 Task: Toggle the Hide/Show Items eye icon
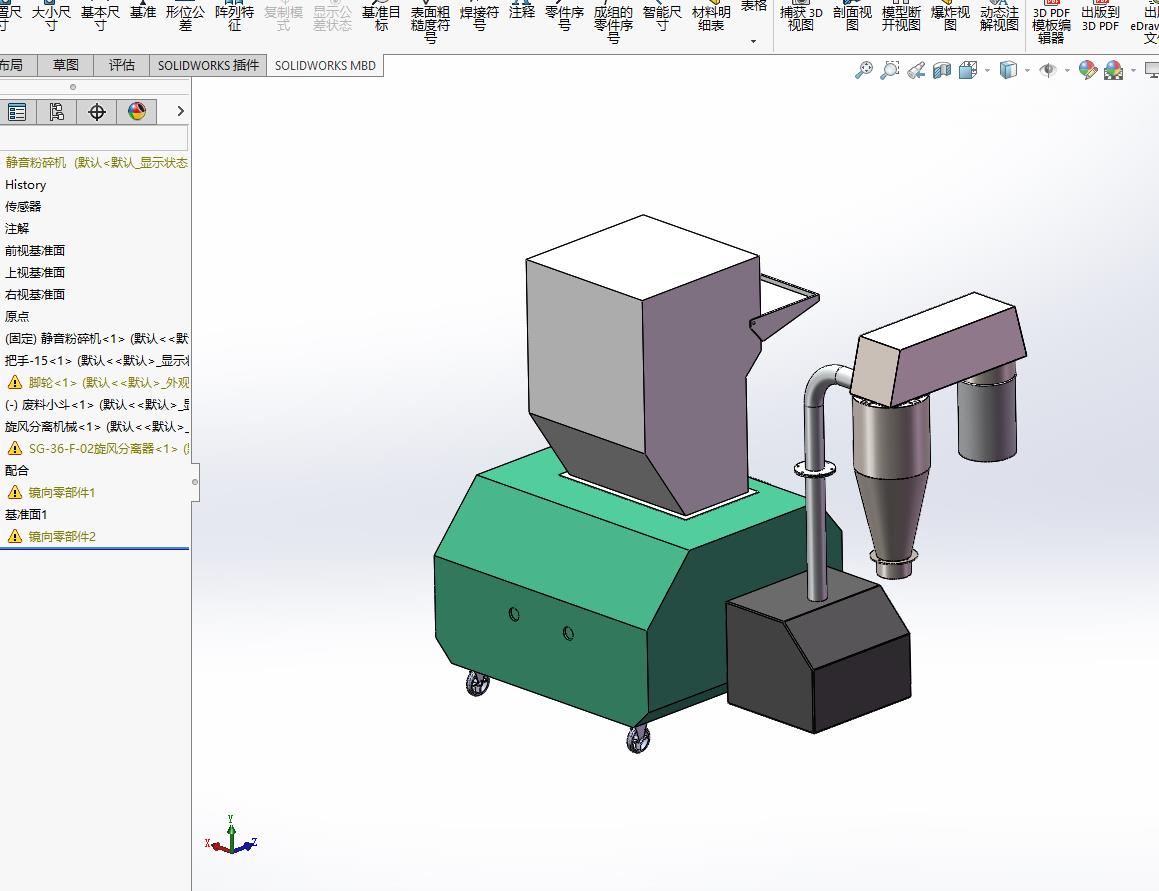(1047, 70)
